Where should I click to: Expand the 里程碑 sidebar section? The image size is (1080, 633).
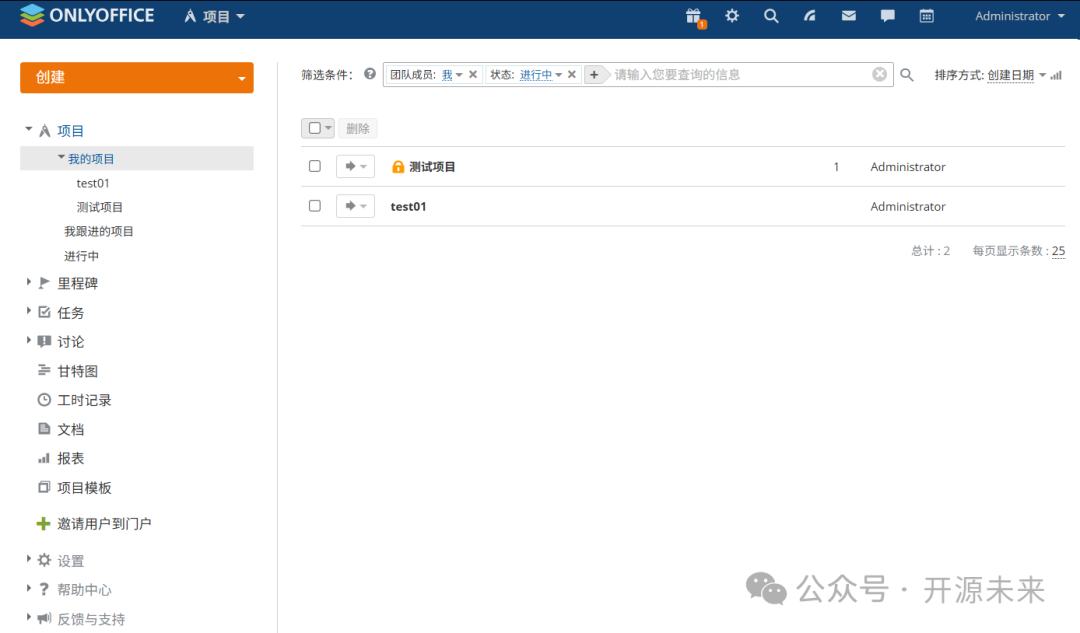[29, 282]
